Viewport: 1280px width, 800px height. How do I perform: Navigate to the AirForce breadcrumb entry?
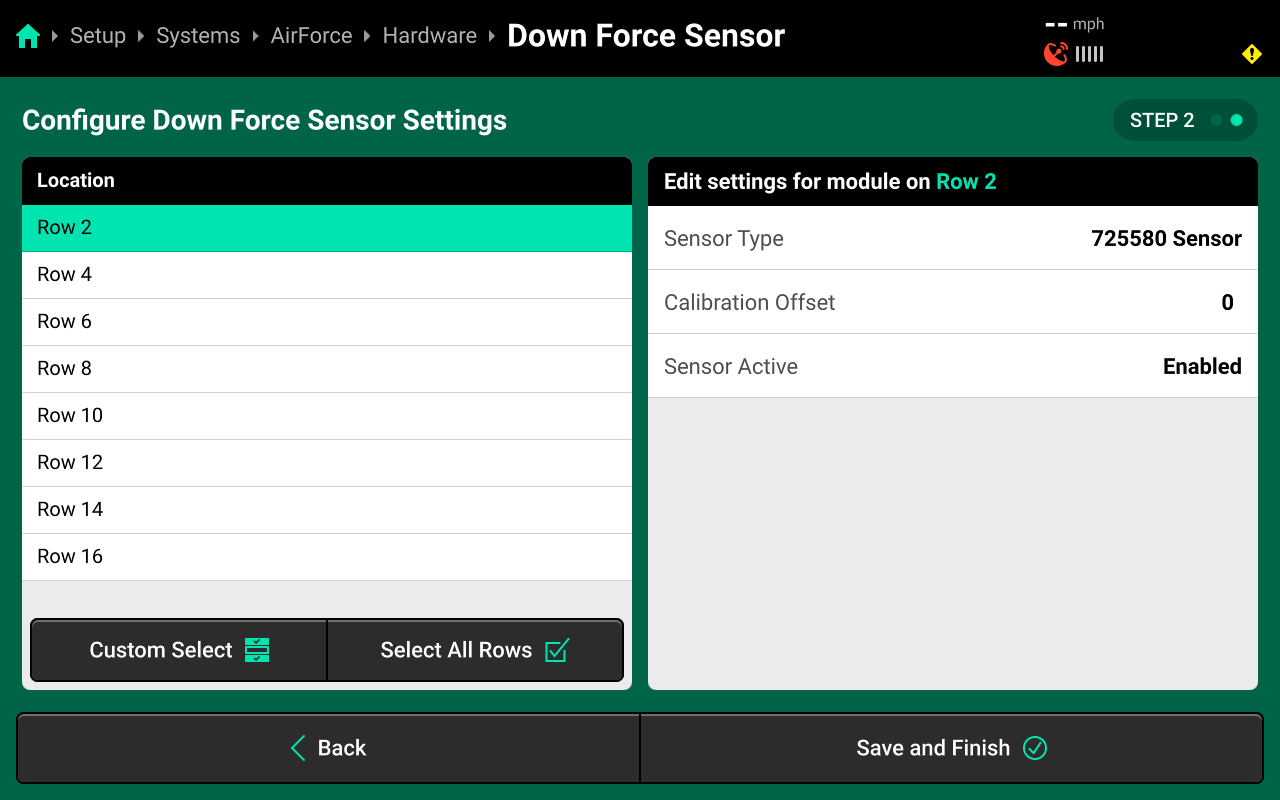pos(311,35)
